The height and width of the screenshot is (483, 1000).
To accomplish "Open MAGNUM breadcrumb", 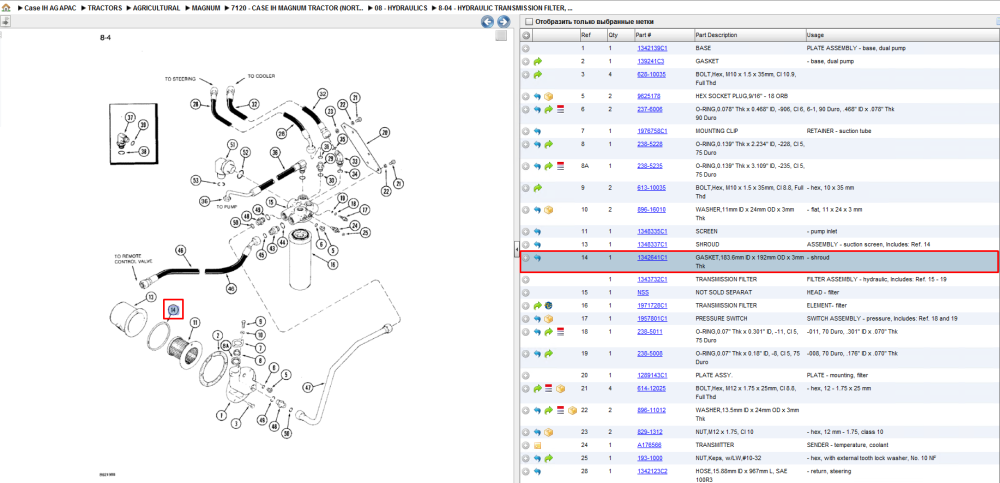I will pyautogui.click(x=206, y=8).
